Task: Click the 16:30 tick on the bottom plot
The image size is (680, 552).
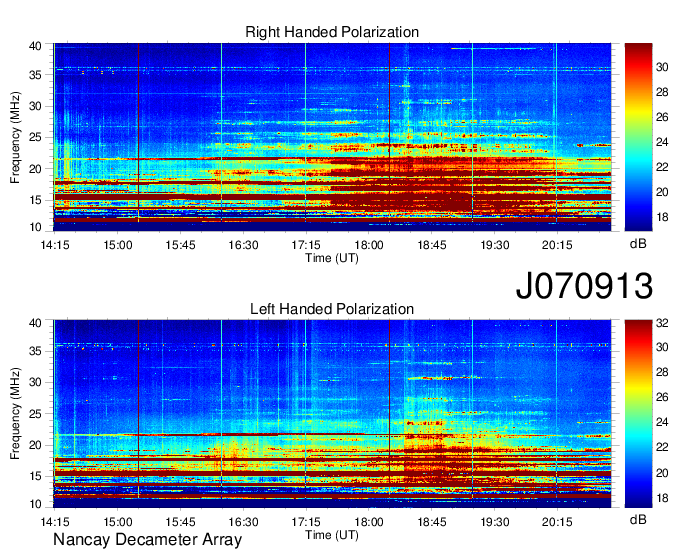Action: [x=243, y=522]
